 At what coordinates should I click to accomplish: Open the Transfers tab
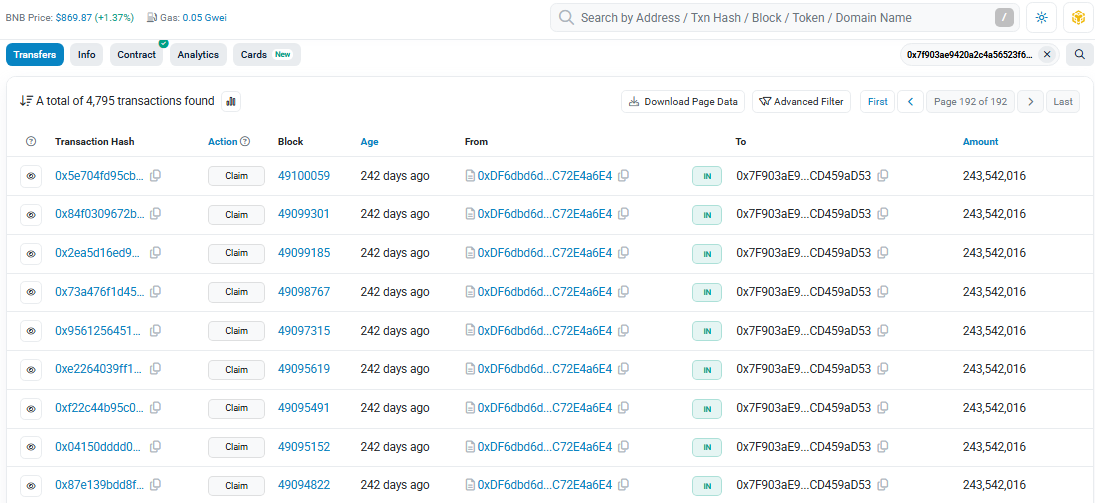35,54
